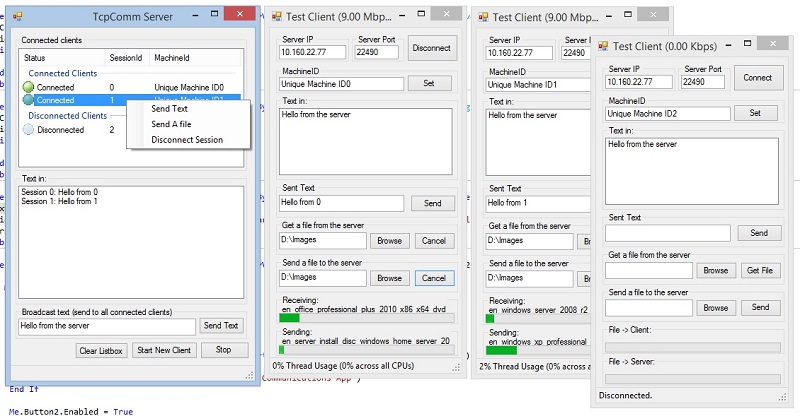Click Get a file path field, first client

point(323,240)
